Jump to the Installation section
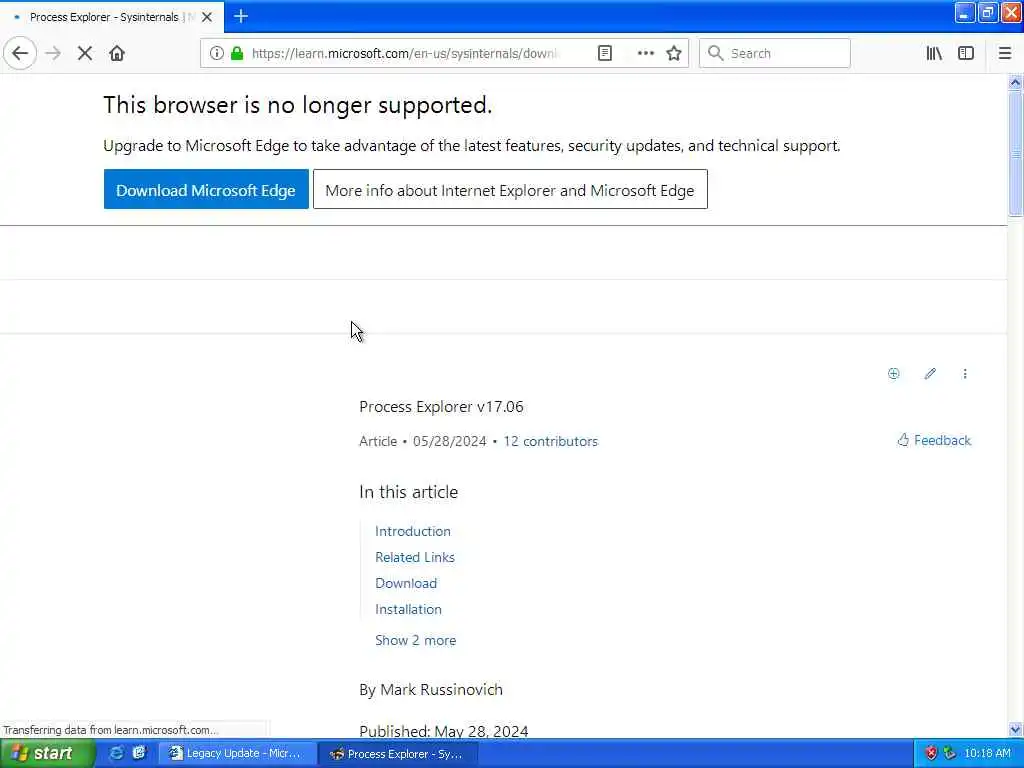Viewport: 1024px width, 768px height. tap(408, 609)
